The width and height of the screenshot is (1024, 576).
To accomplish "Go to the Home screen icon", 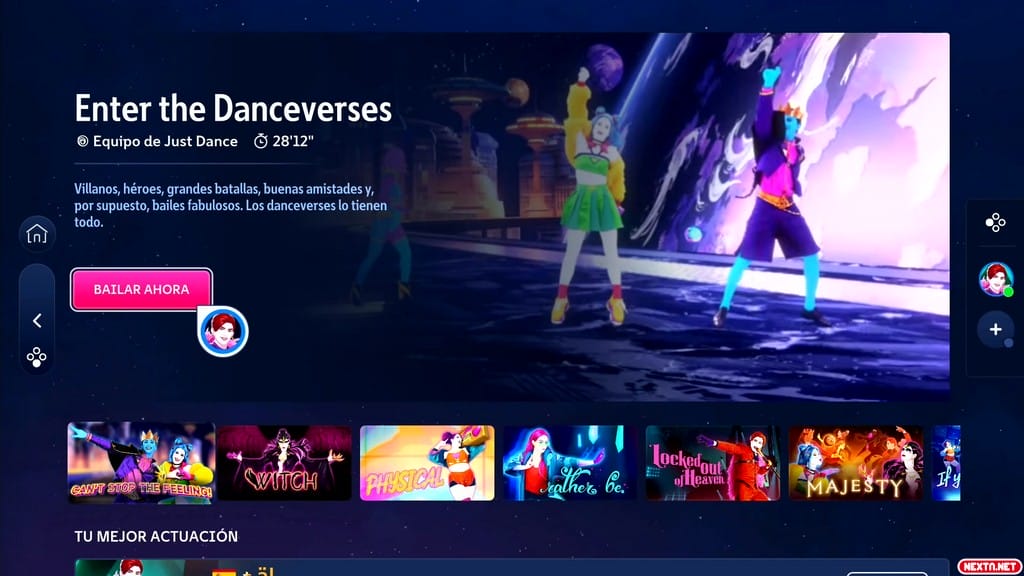I will (x=36, y=235).
